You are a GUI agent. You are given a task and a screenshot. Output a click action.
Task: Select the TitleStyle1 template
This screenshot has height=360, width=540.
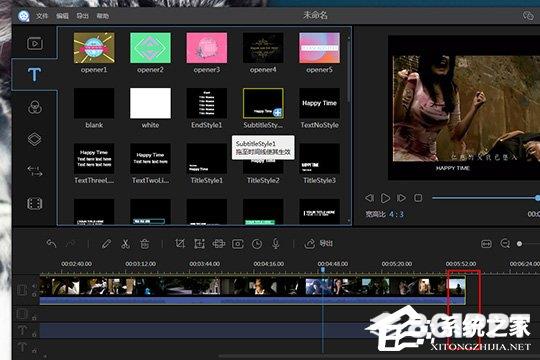click(207, 159)
